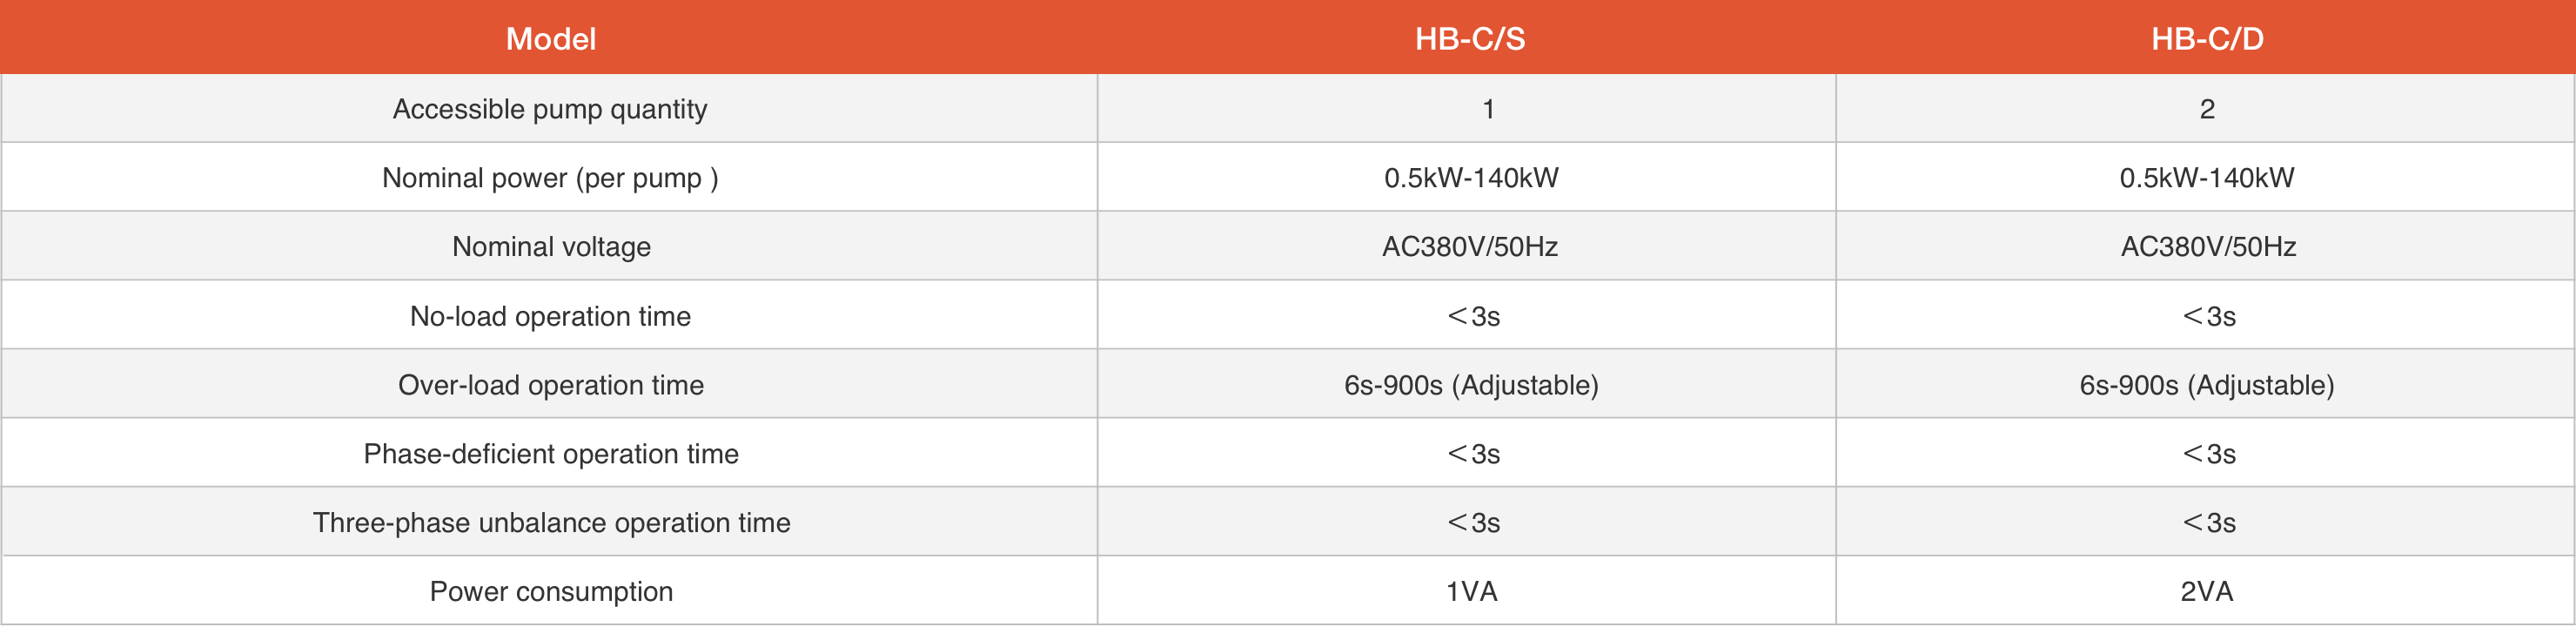Select the HB-C/S column header

click(1469, 39)
